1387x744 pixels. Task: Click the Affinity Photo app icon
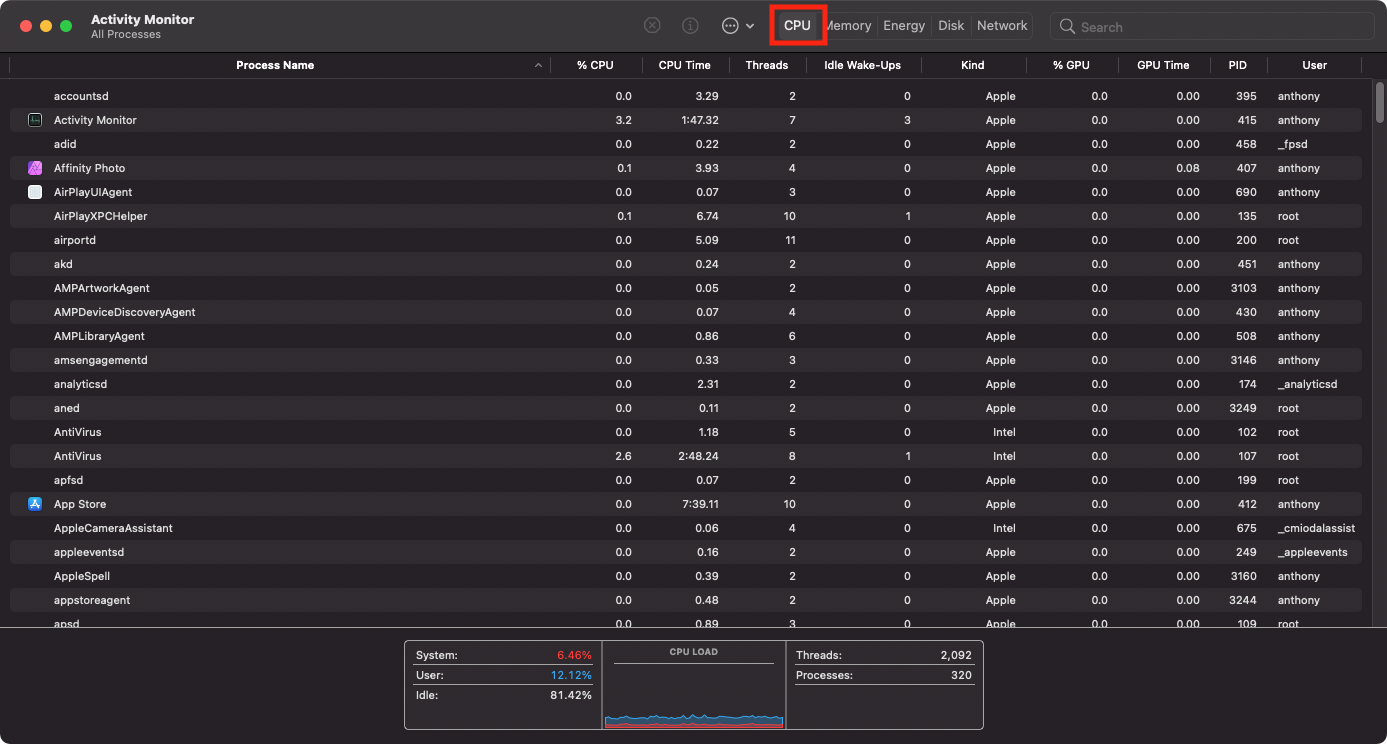(x=35, y=168)
